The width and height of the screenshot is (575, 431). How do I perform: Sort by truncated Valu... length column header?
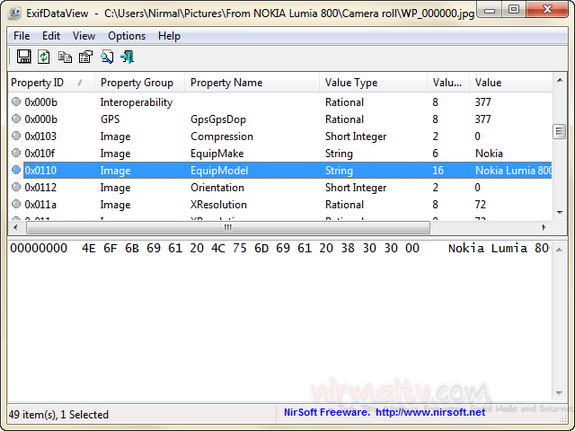tap(448, 83)
